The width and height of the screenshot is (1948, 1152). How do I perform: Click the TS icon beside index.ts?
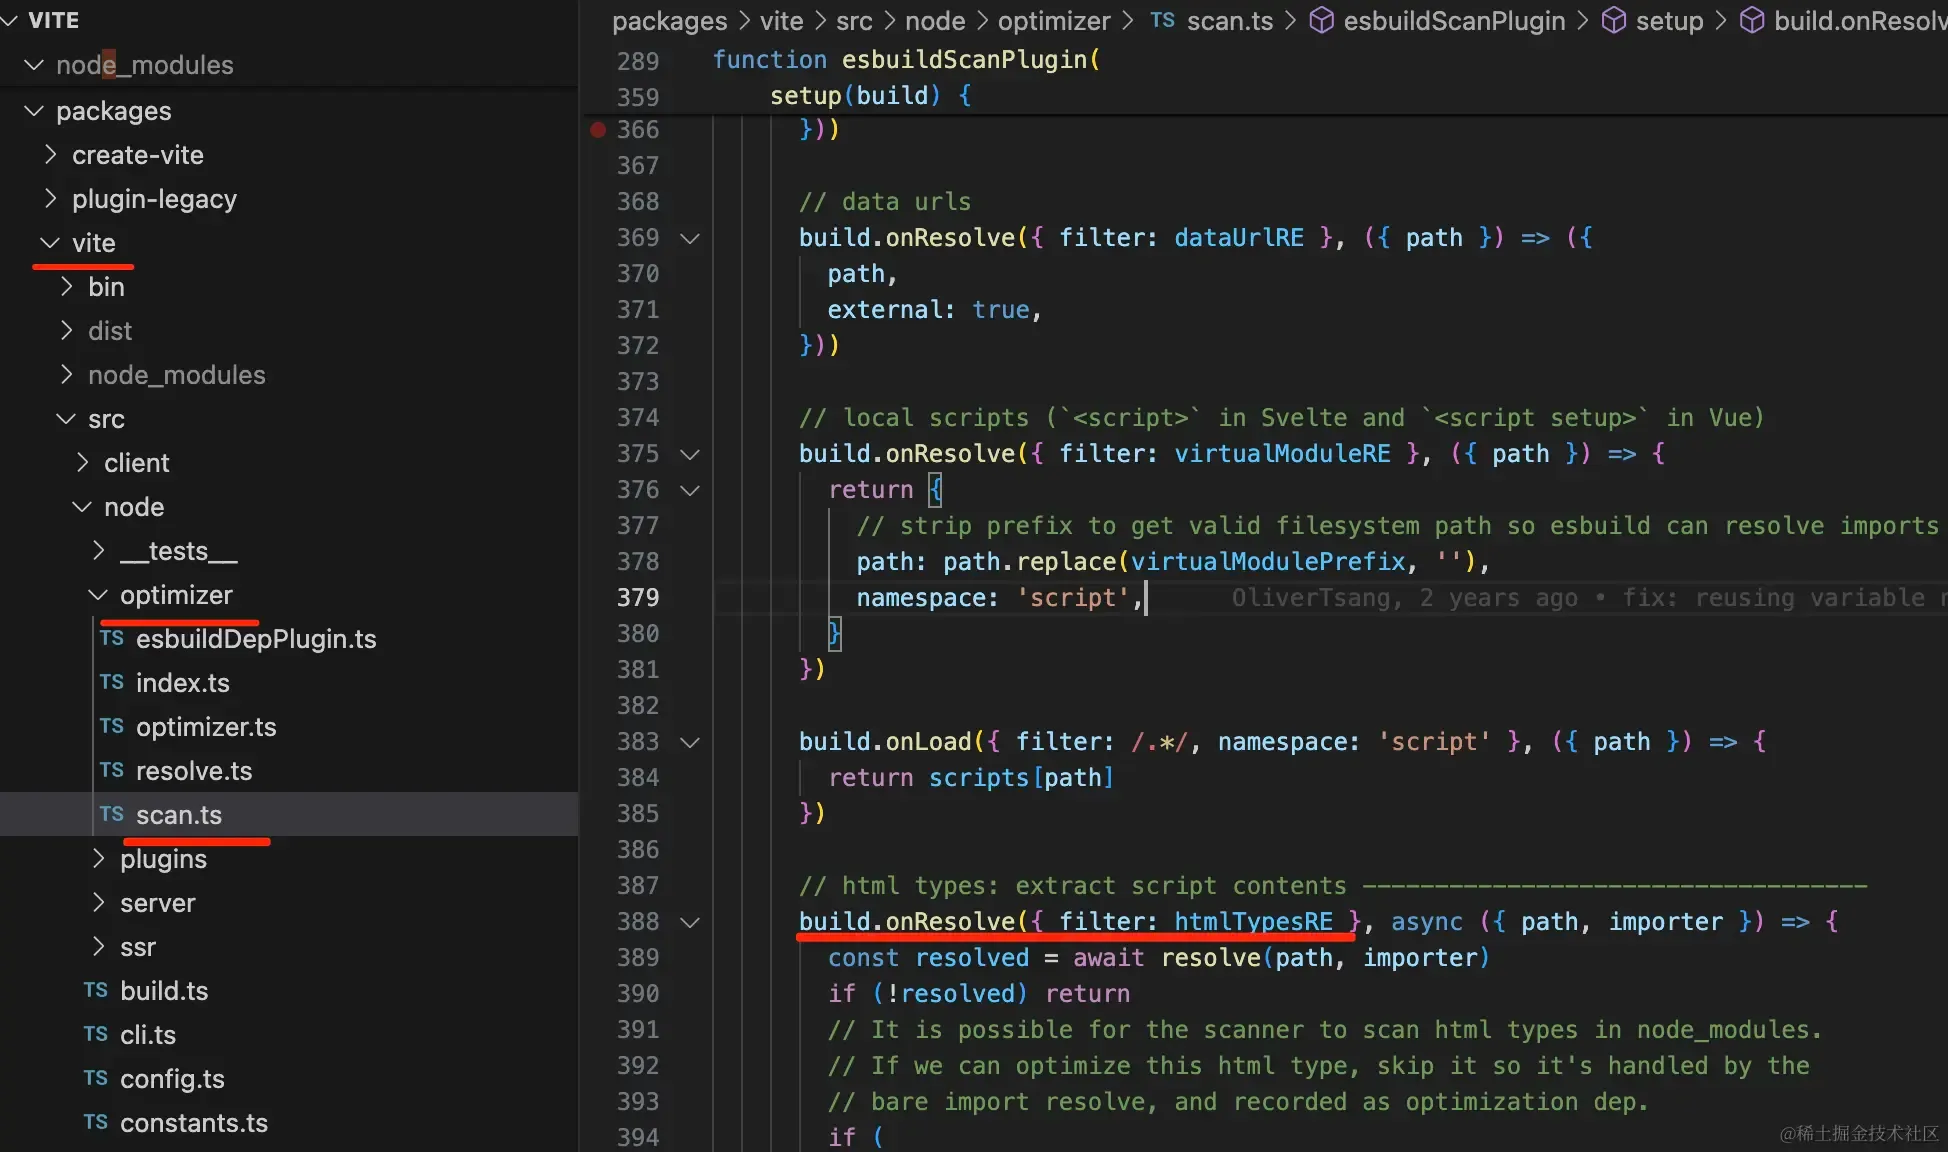[111, 682]
